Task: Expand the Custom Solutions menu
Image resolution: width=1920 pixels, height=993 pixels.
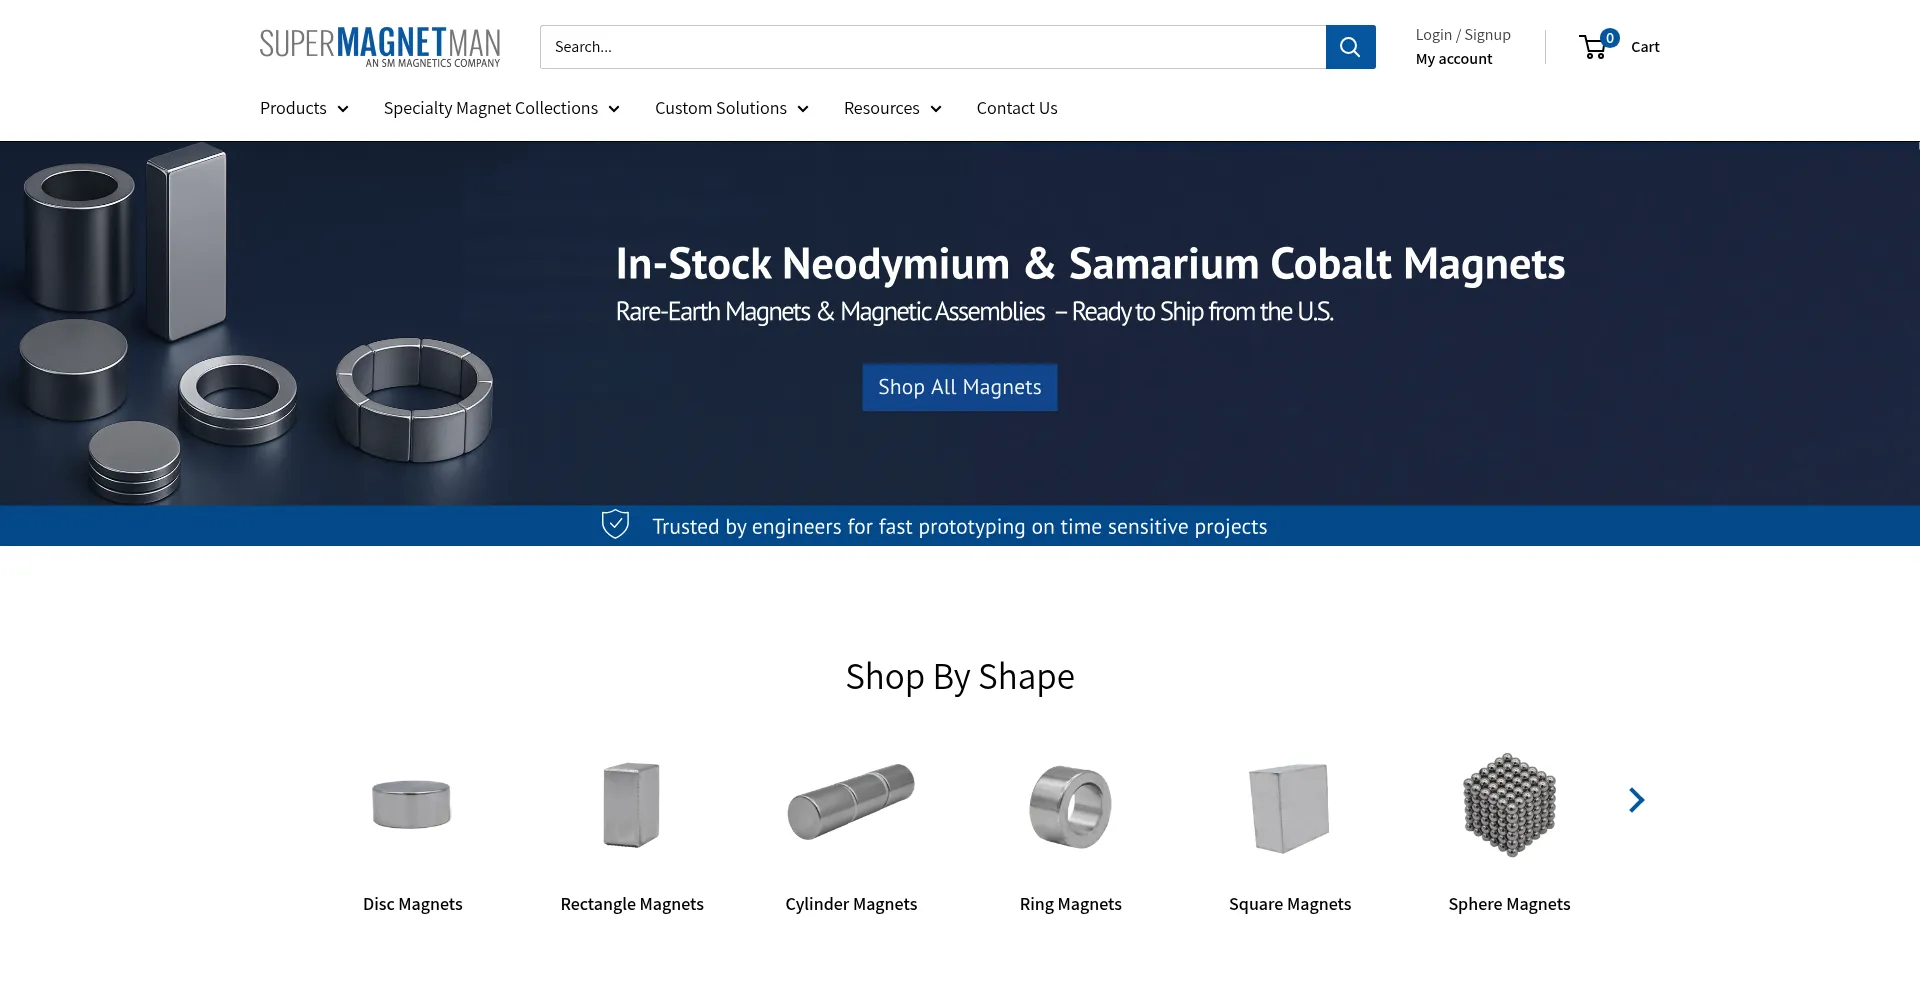Action: coord(731,108)
